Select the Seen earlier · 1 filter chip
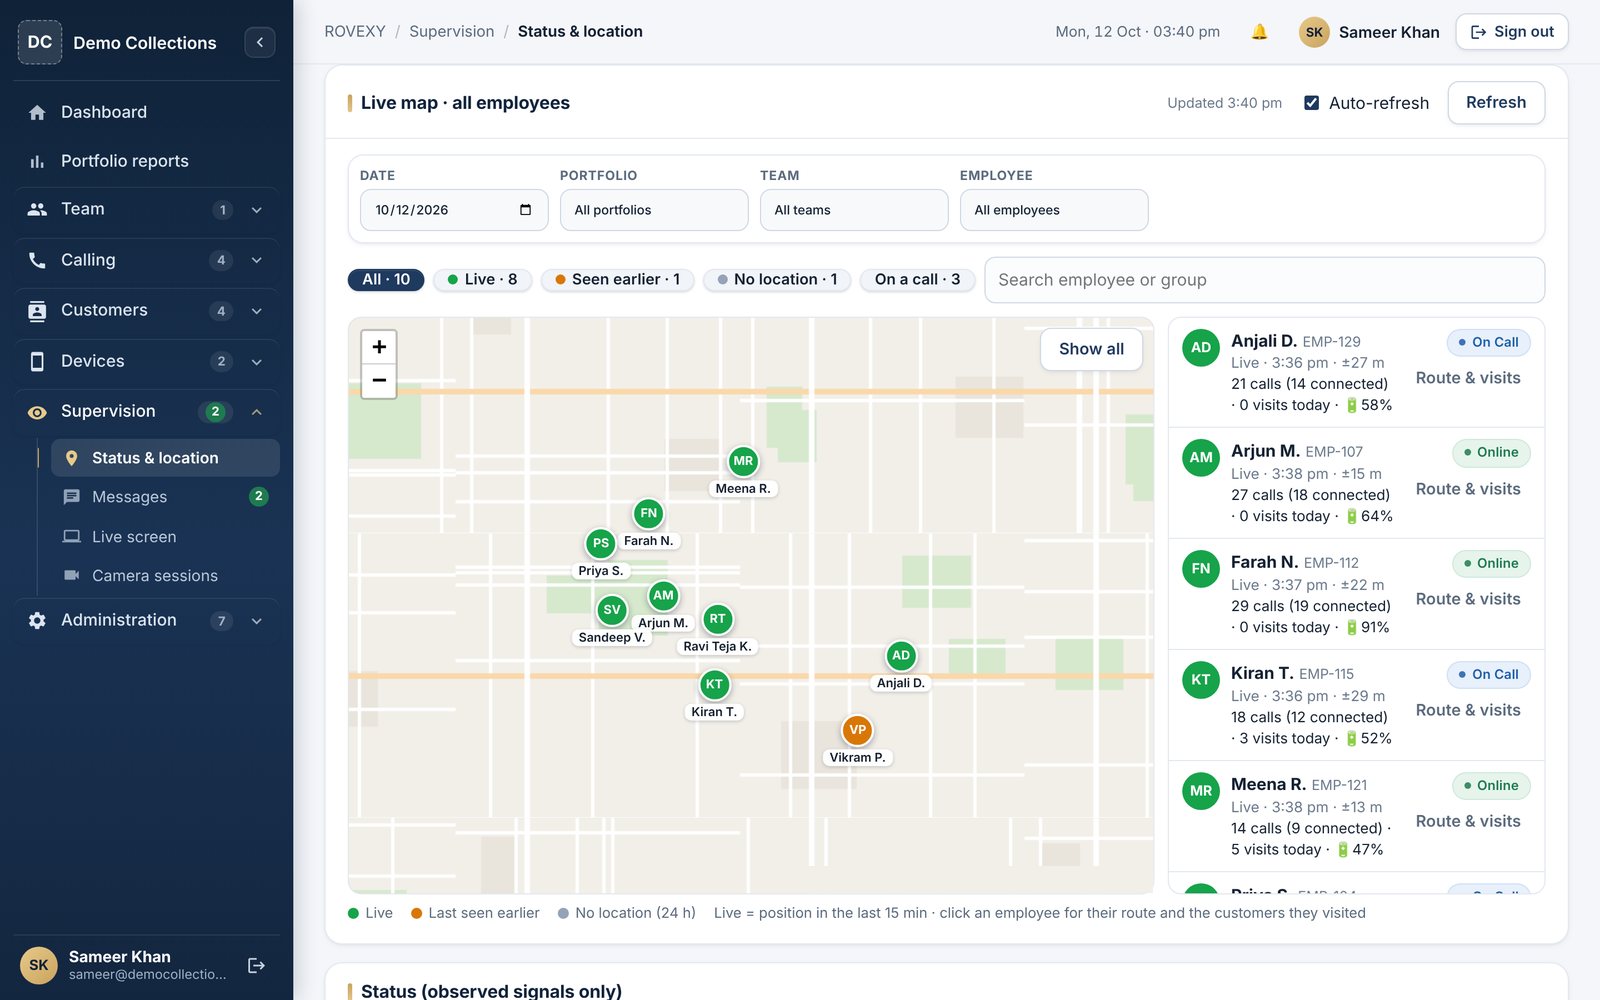 (617, 280)
